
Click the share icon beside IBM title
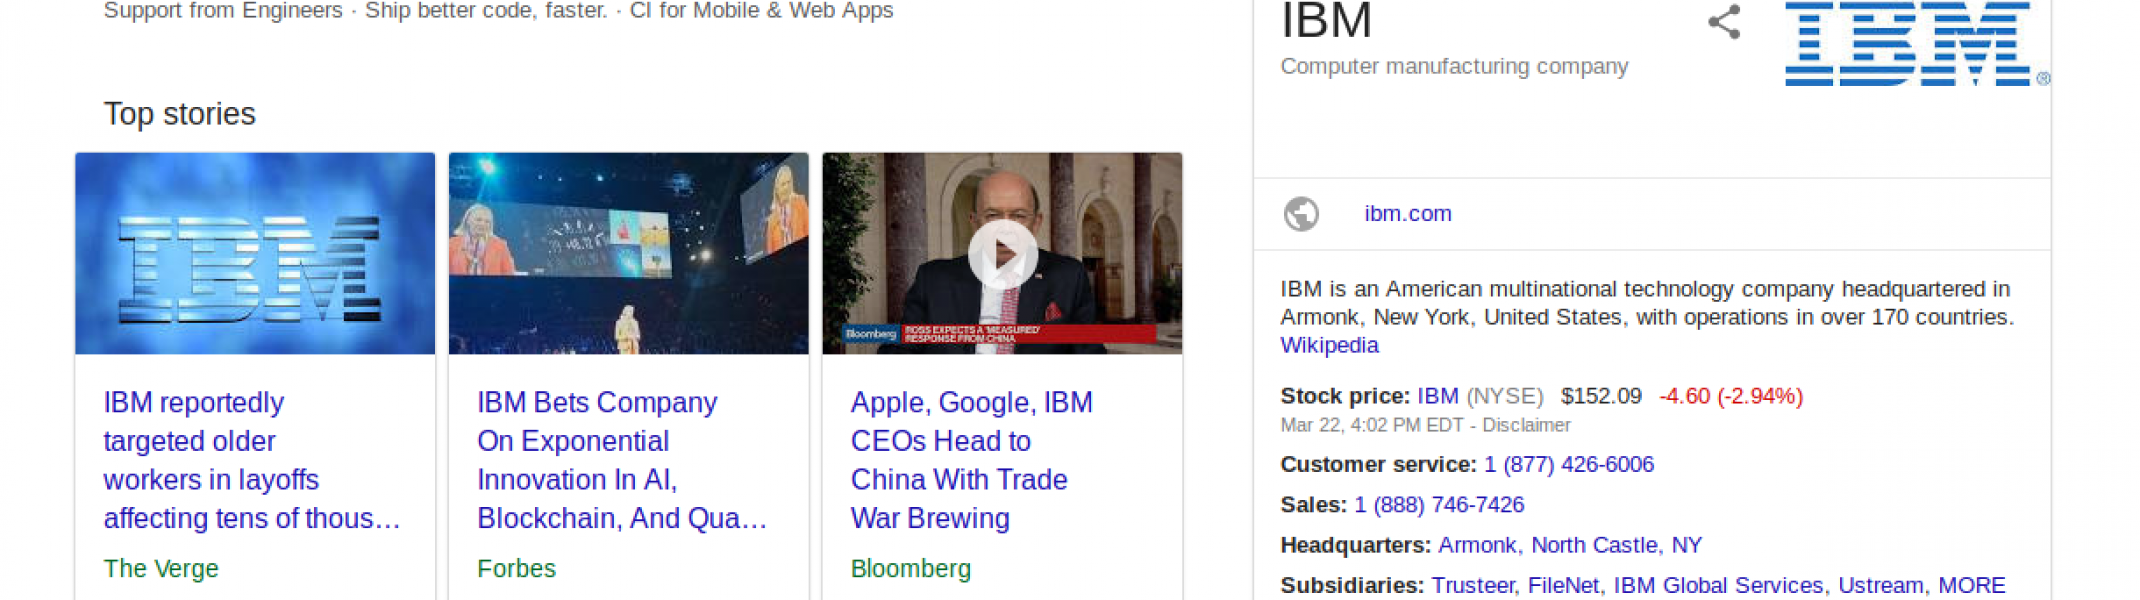point(1724,22)
